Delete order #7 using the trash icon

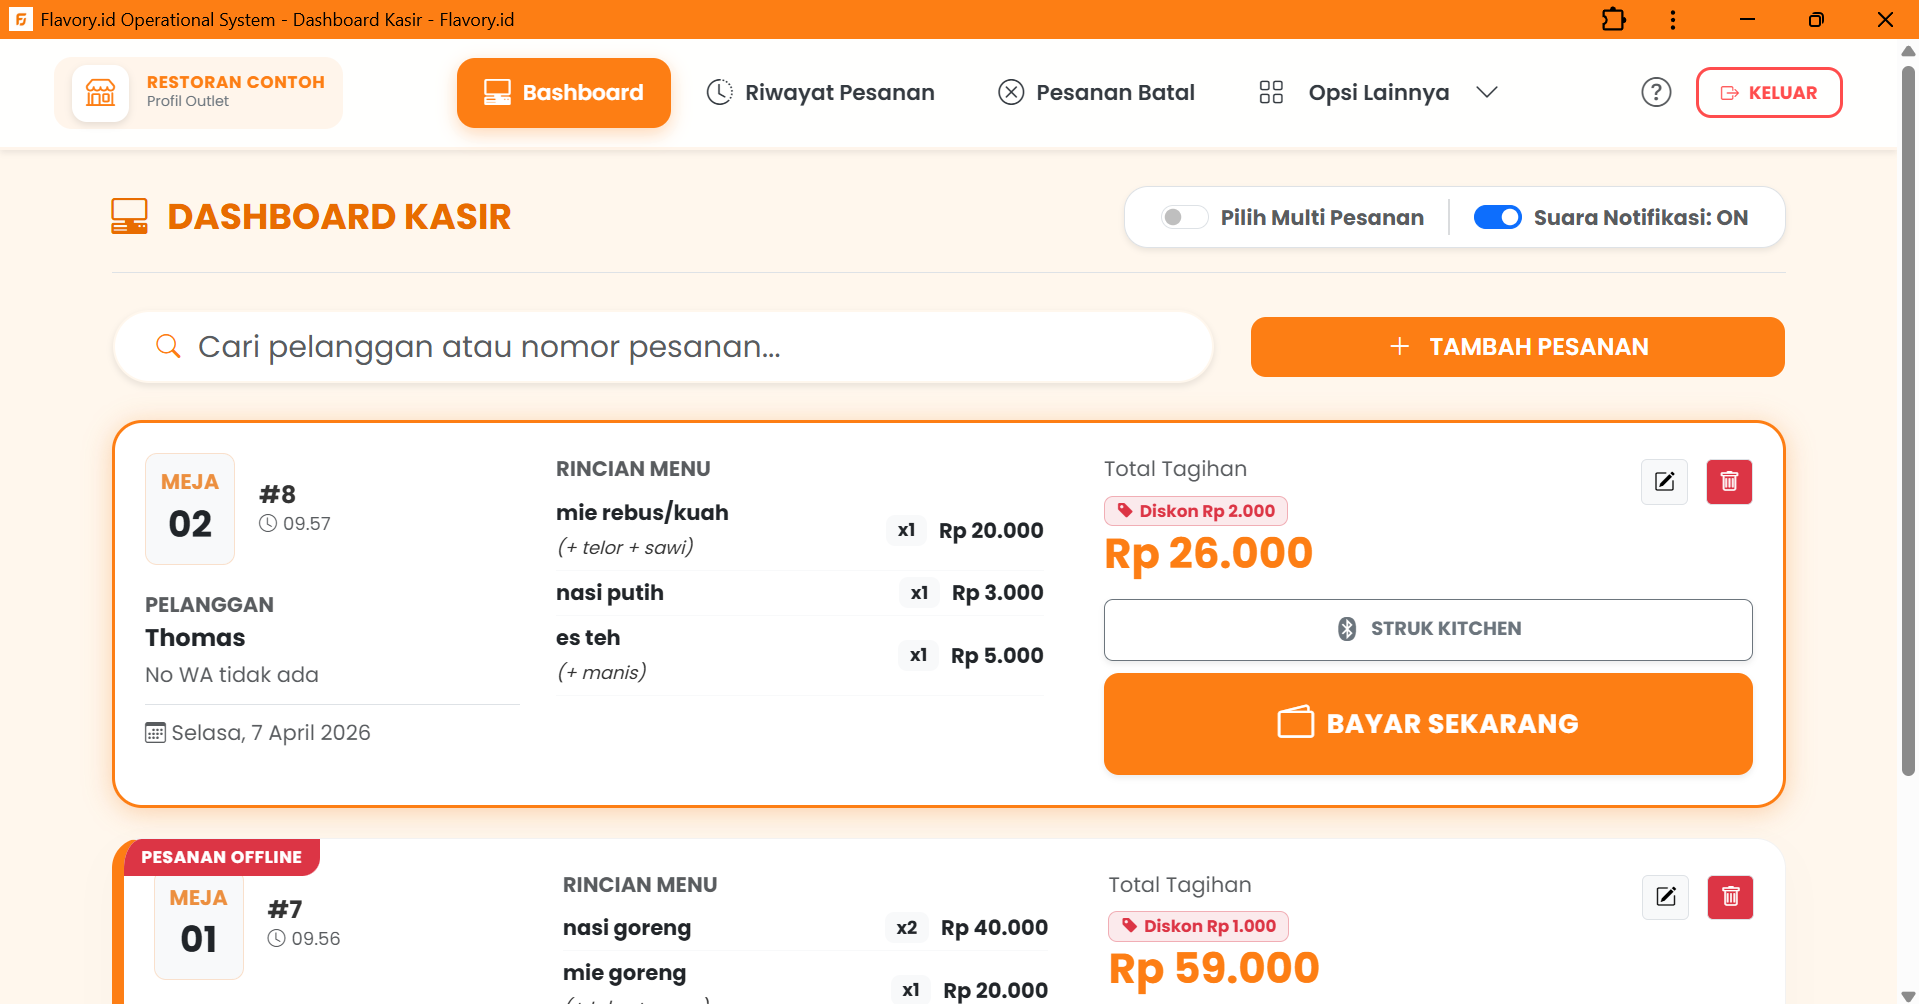pos(1731,897)
